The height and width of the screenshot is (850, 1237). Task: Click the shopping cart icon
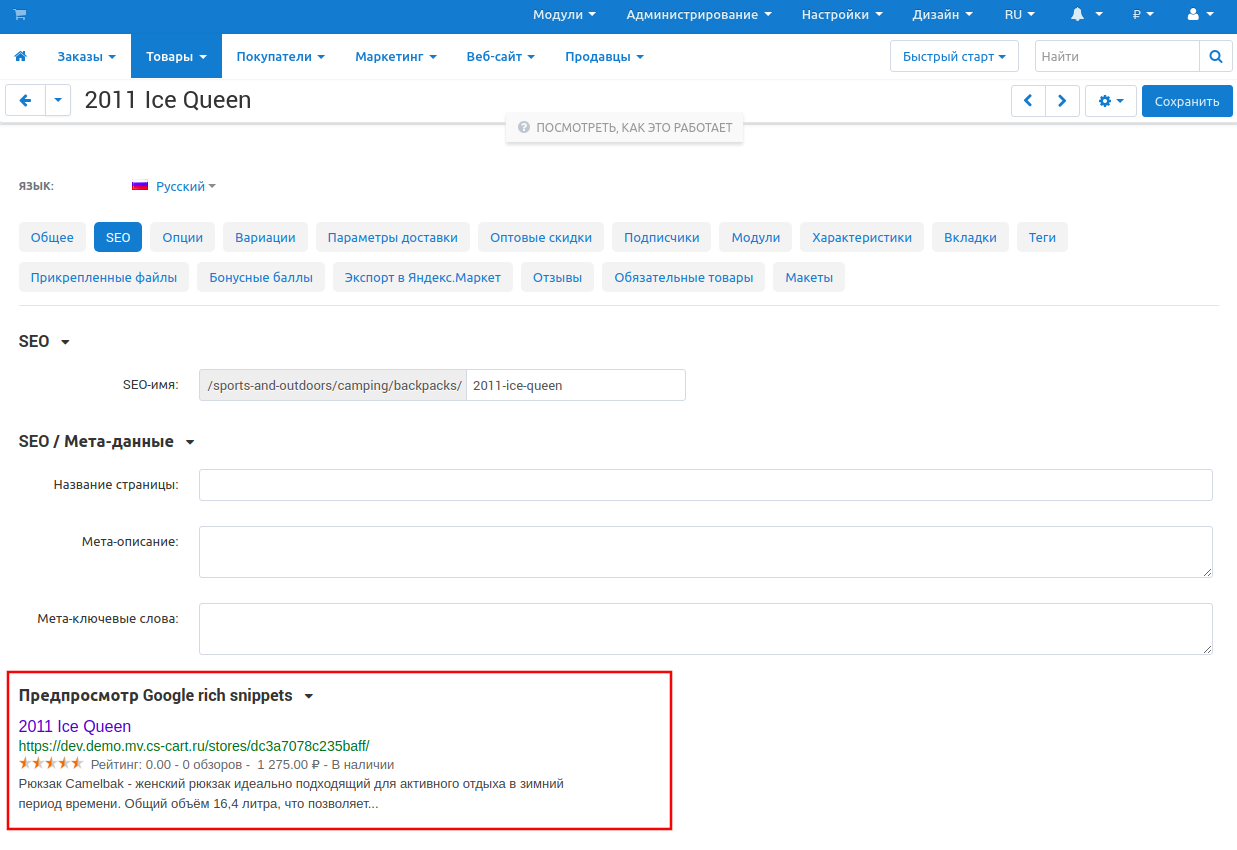point(20,15)
